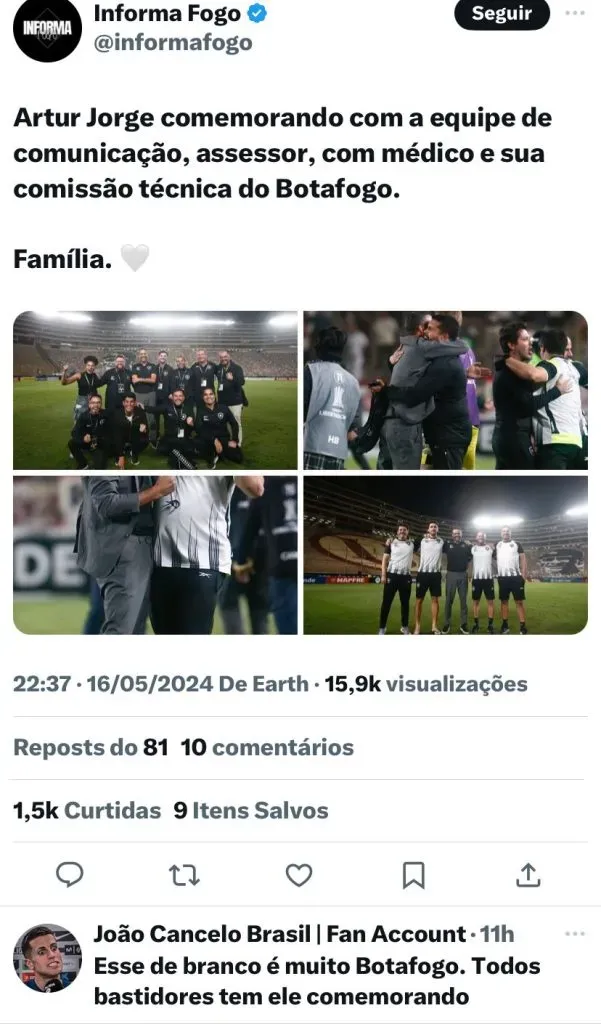
Task: View the list of 81 reposts
Action: pos(91,747)
